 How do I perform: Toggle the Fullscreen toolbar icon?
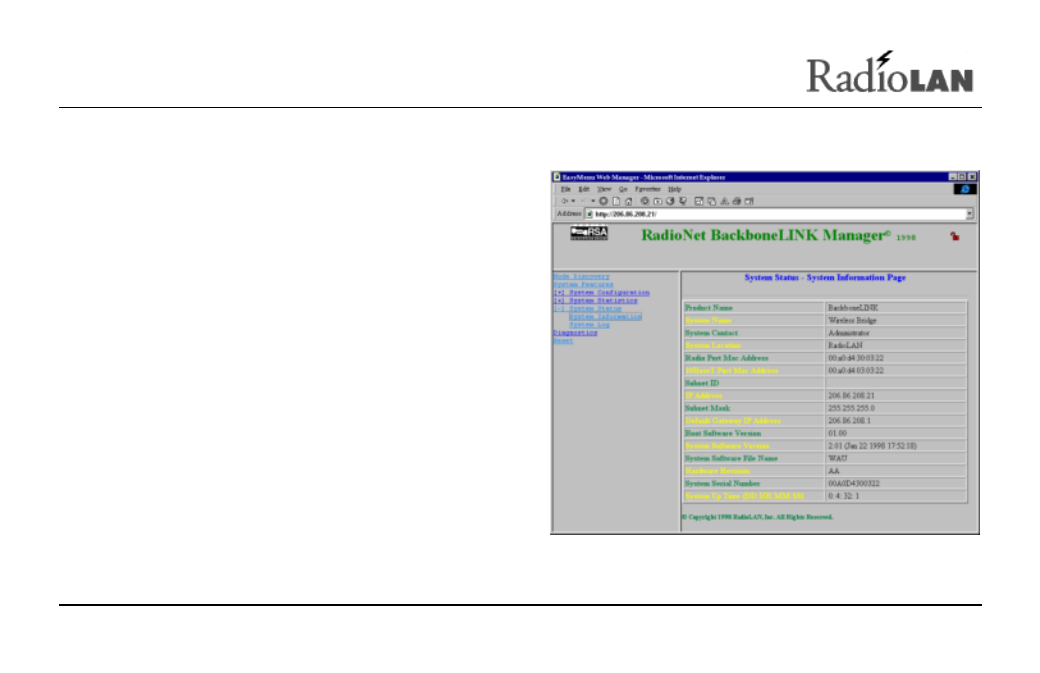click(x=699, y=201)
